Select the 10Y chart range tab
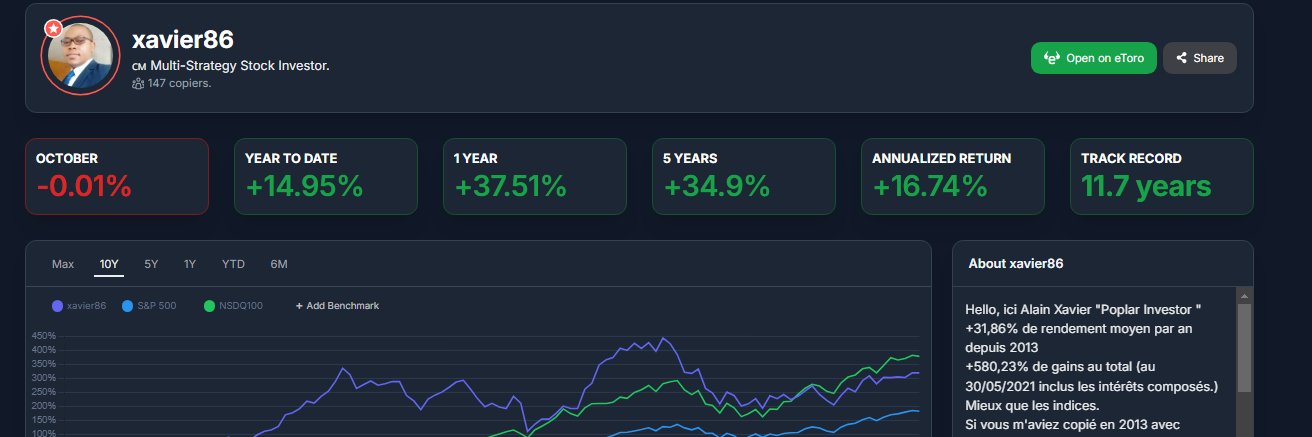1312x437 pixels. (x=109, y=264)
